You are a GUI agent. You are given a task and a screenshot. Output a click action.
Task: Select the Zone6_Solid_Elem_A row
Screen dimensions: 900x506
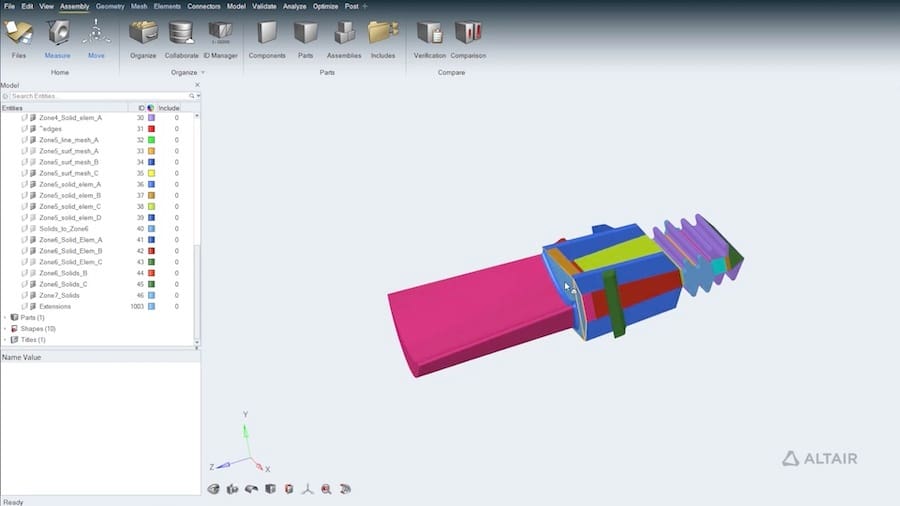point(96,240)
